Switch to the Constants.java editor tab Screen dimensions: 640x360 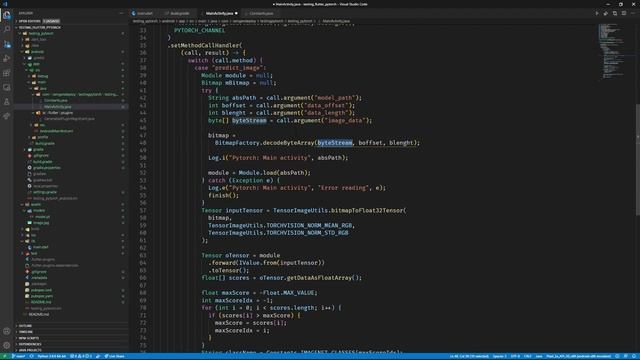click(261, 13)
